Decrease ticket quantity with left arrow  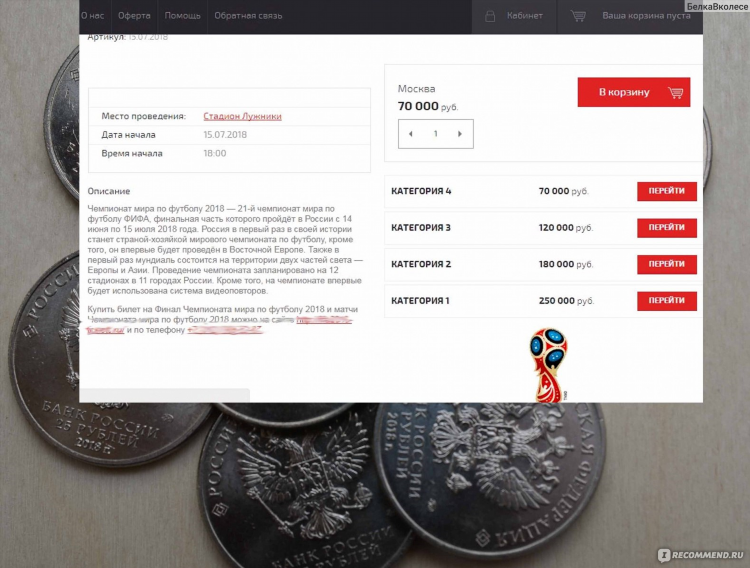click(x=410, y=134)
